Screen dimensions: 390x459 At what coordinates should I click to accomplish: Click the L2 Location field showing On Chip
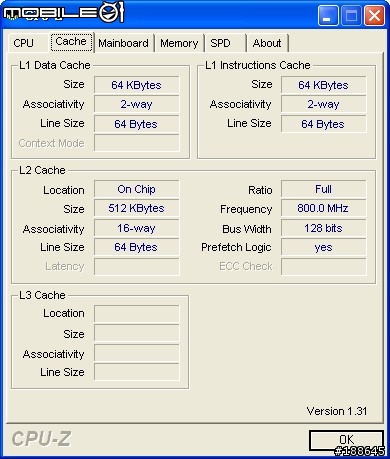(x=136, y=189)
